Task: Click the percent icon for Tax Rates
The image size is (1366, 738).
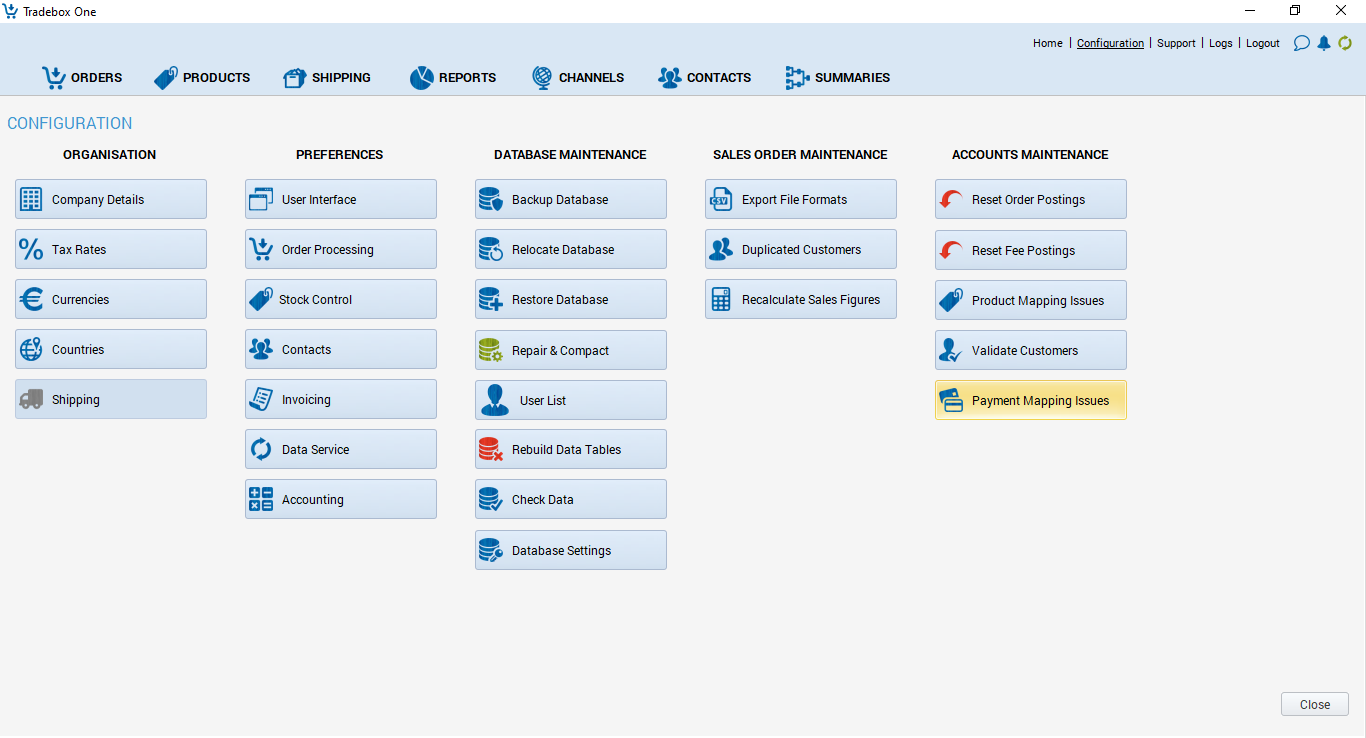Action: point(31,249)
